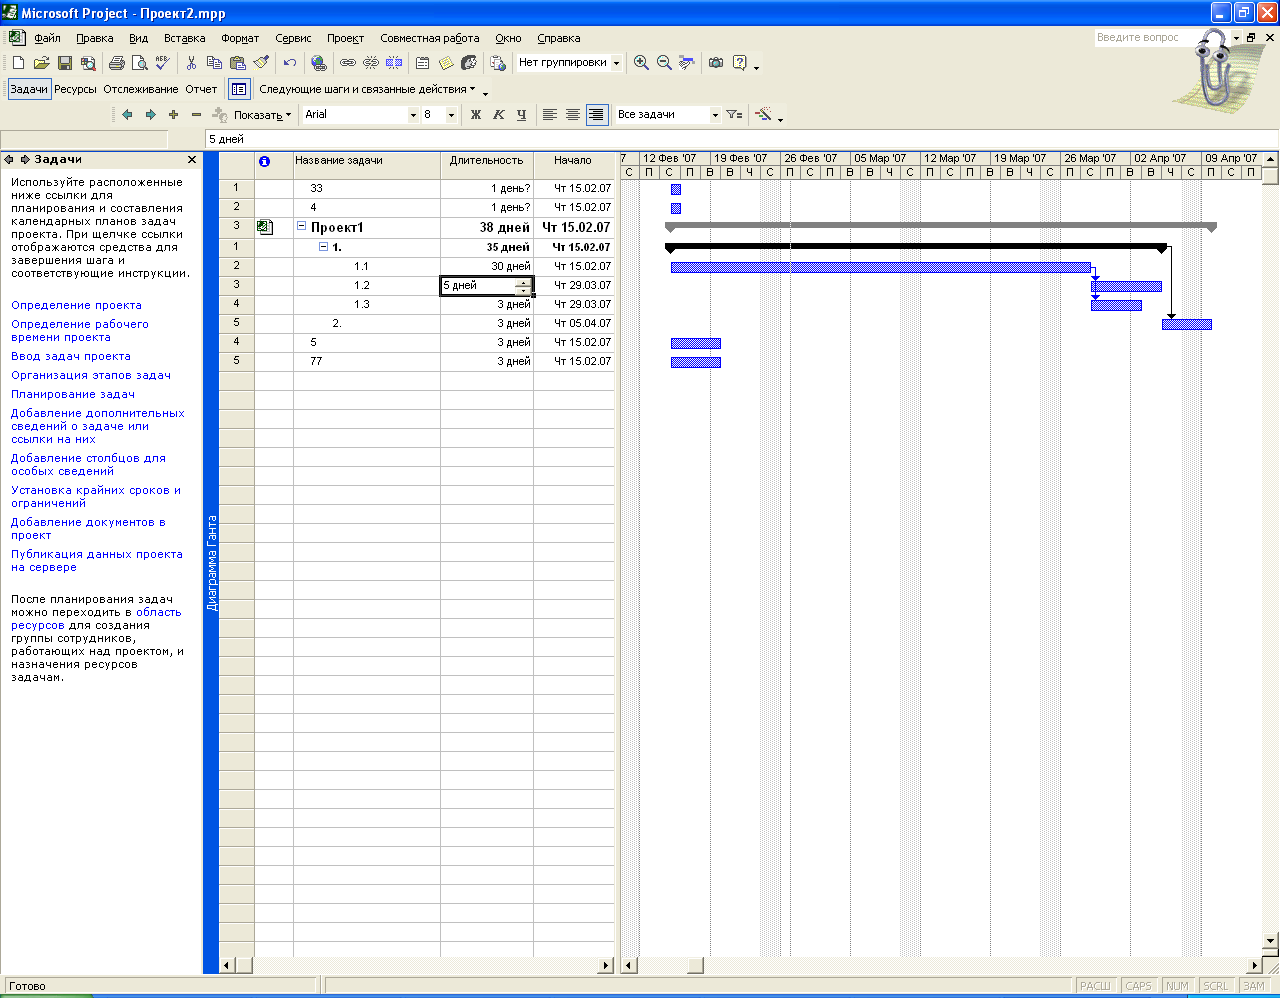Viewport: 1280px width, 998px height.
Task: Cut the selection with the scissors icon
Action: (x=191, y=63)
